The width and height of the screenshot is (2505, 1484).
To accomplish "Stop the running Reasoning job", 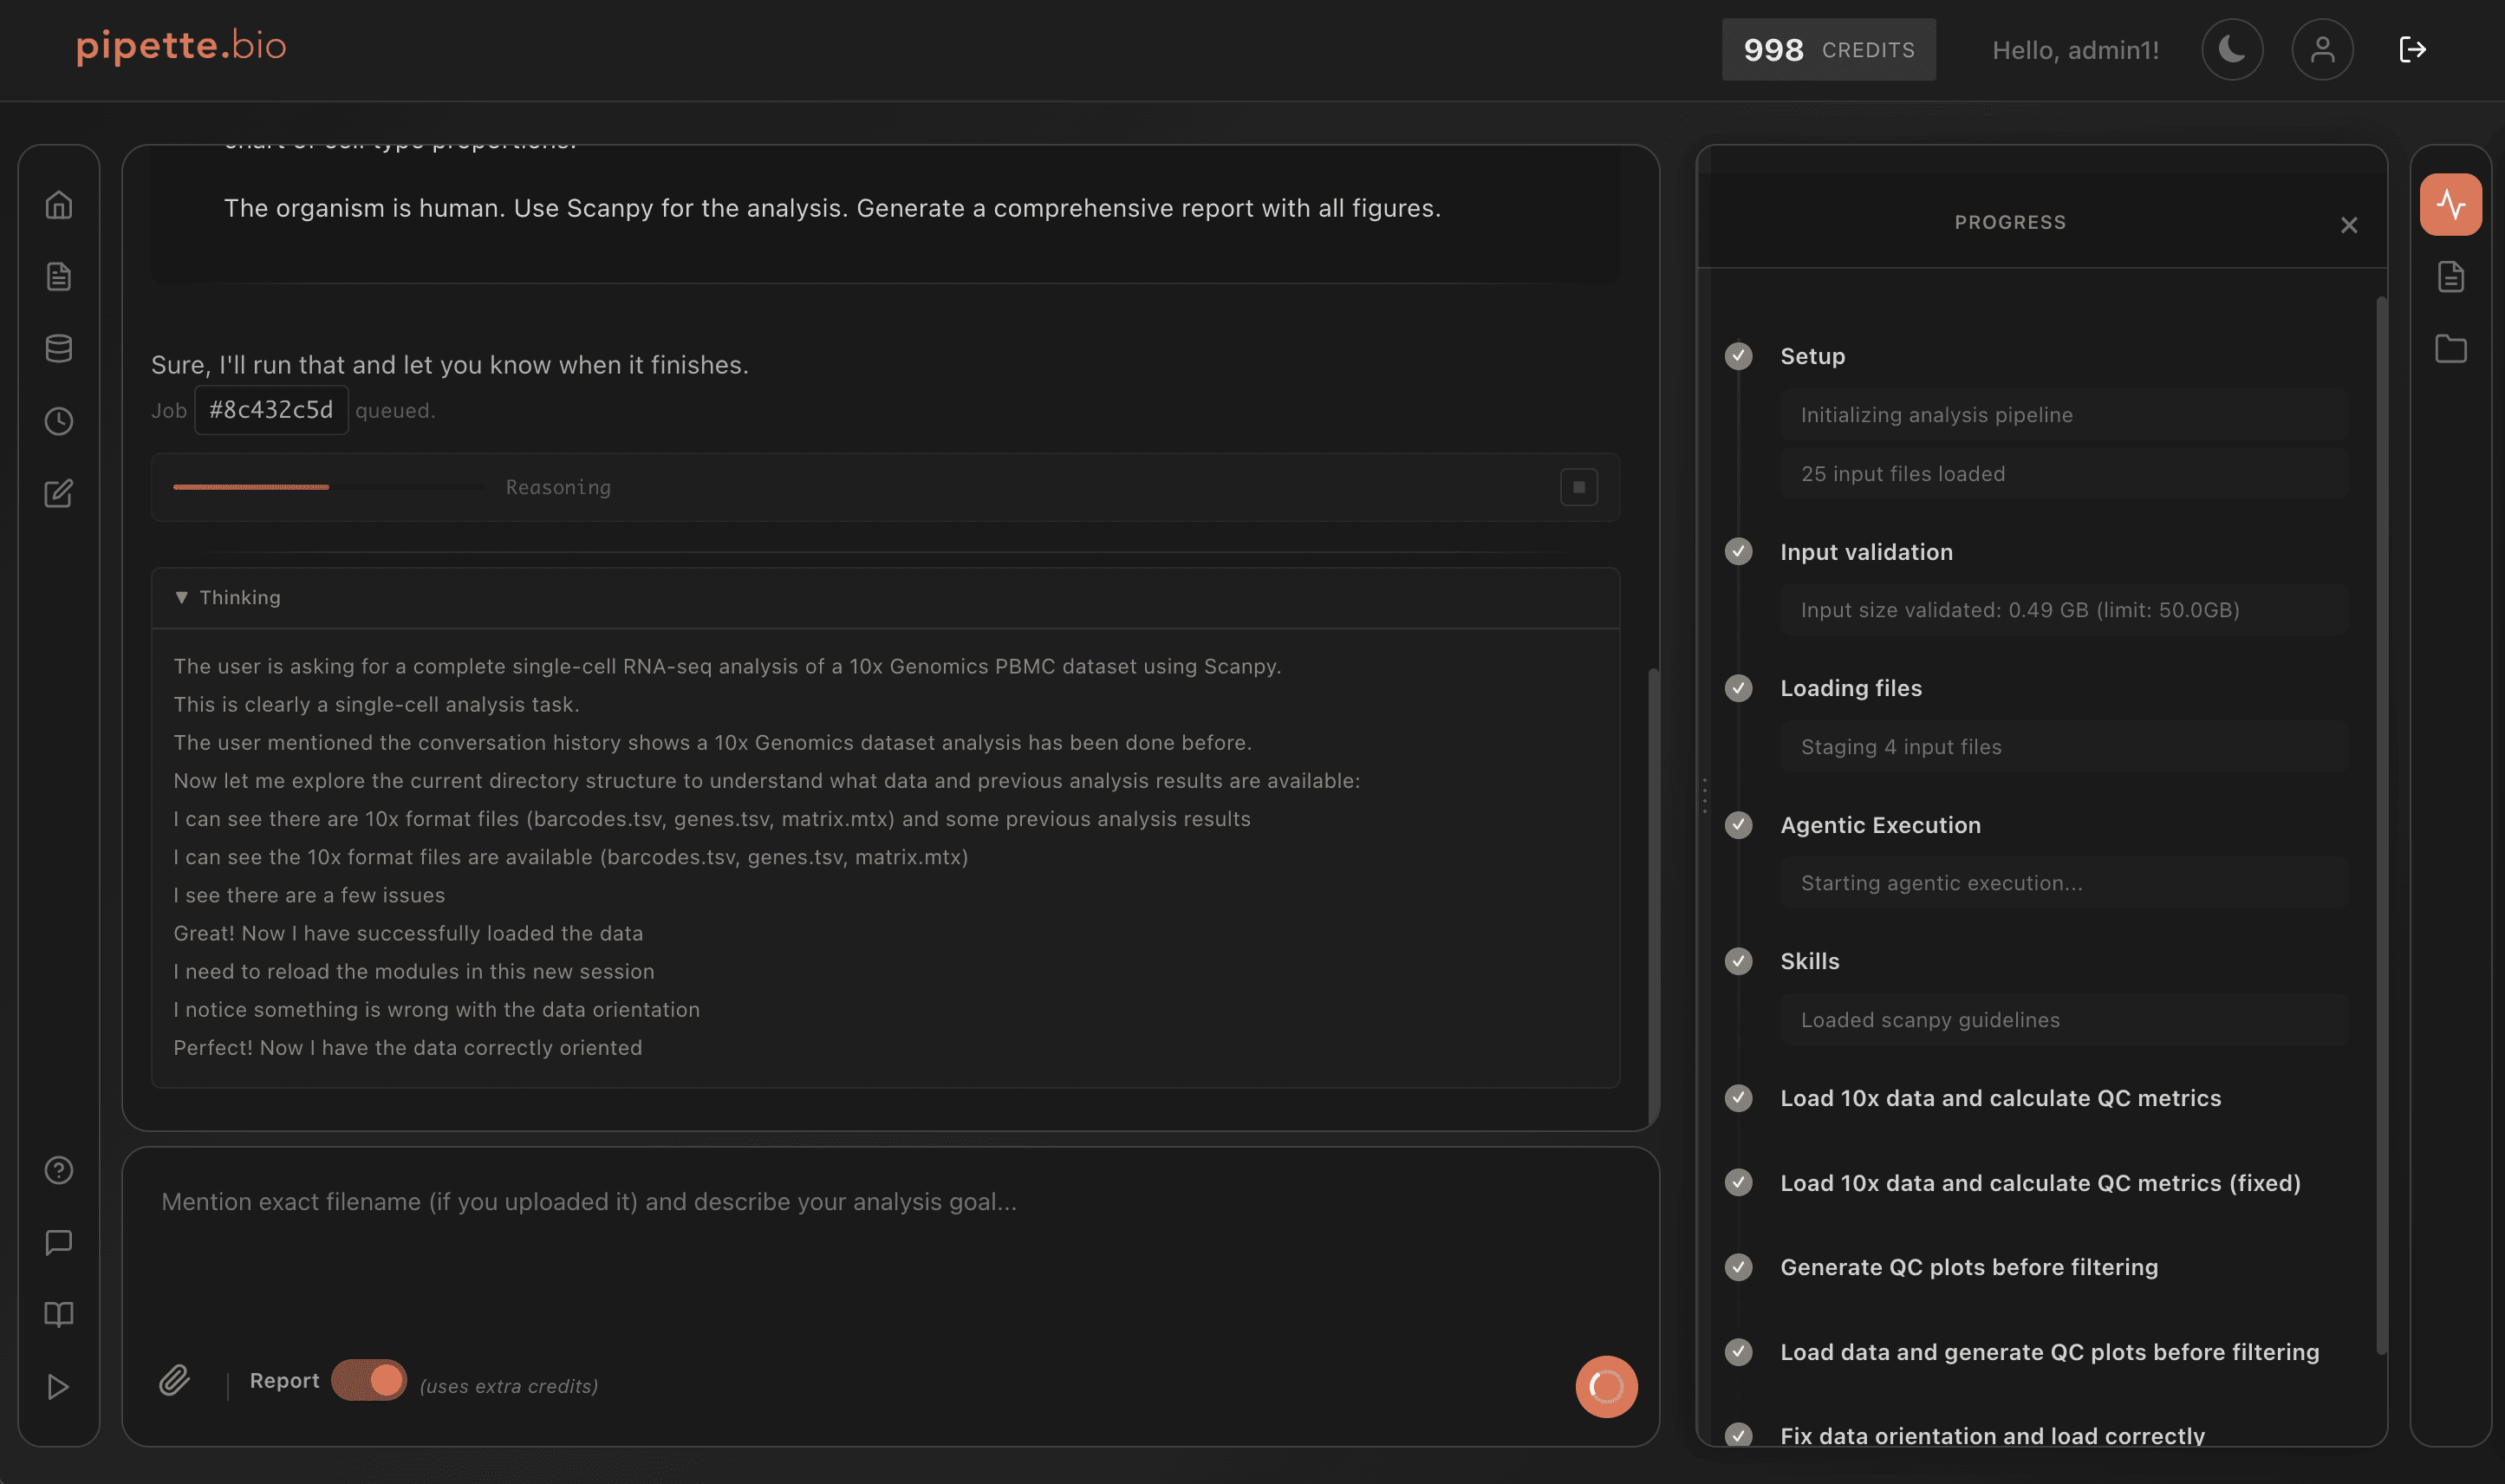I will coord(1578,487).
